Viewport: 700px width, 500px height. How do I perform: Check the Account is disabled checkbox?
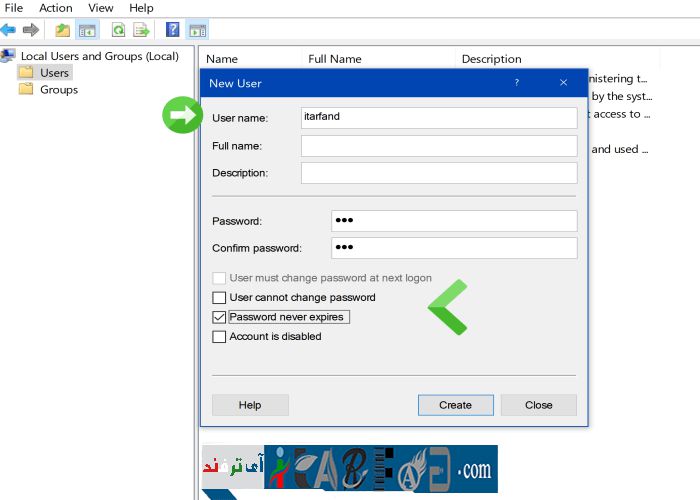pyautogui.click(x=220, y=337)
